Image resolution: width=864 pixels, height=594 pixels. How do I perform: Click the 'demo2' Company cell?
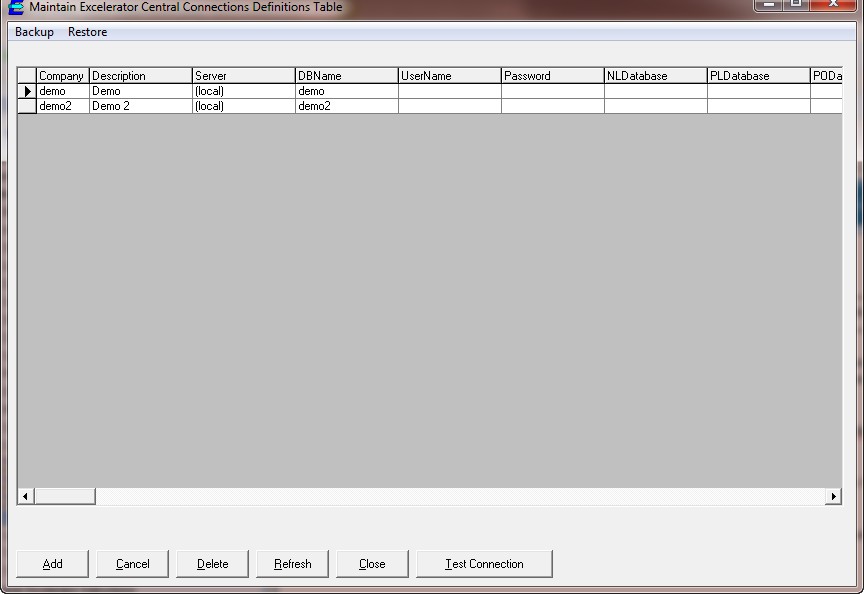pyautogui.click(x=63, y=106)
